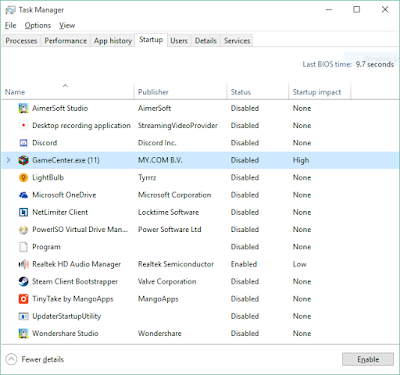The width and height of the screenshot is (400, 375).
Task: Select the LightBulb entry name
Action: 48,178
